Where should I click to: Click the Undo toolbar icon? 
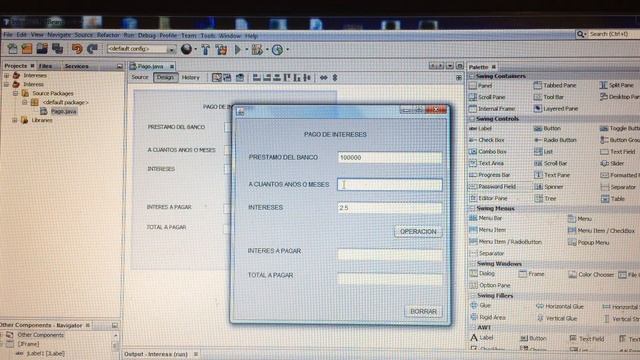pyautogui.click(x=77, y=49)
